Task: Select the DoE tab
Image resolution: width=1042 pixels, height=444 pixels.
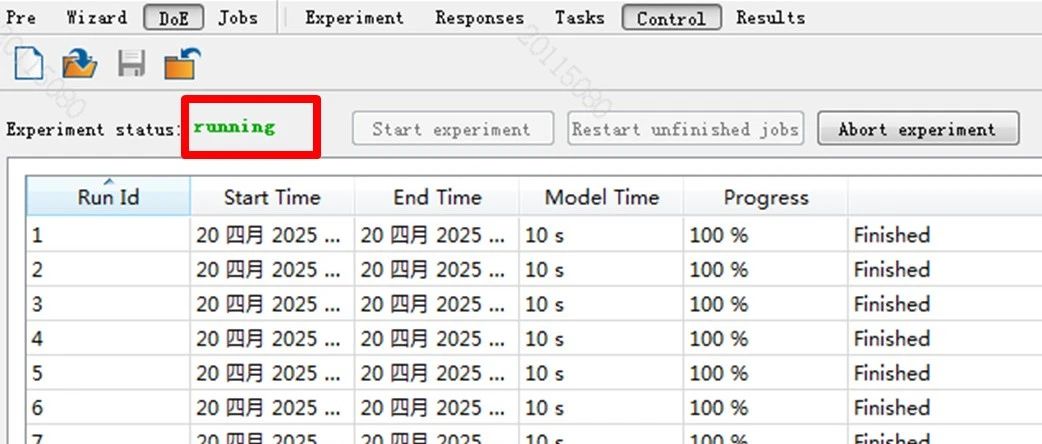Action: (173, 18)
